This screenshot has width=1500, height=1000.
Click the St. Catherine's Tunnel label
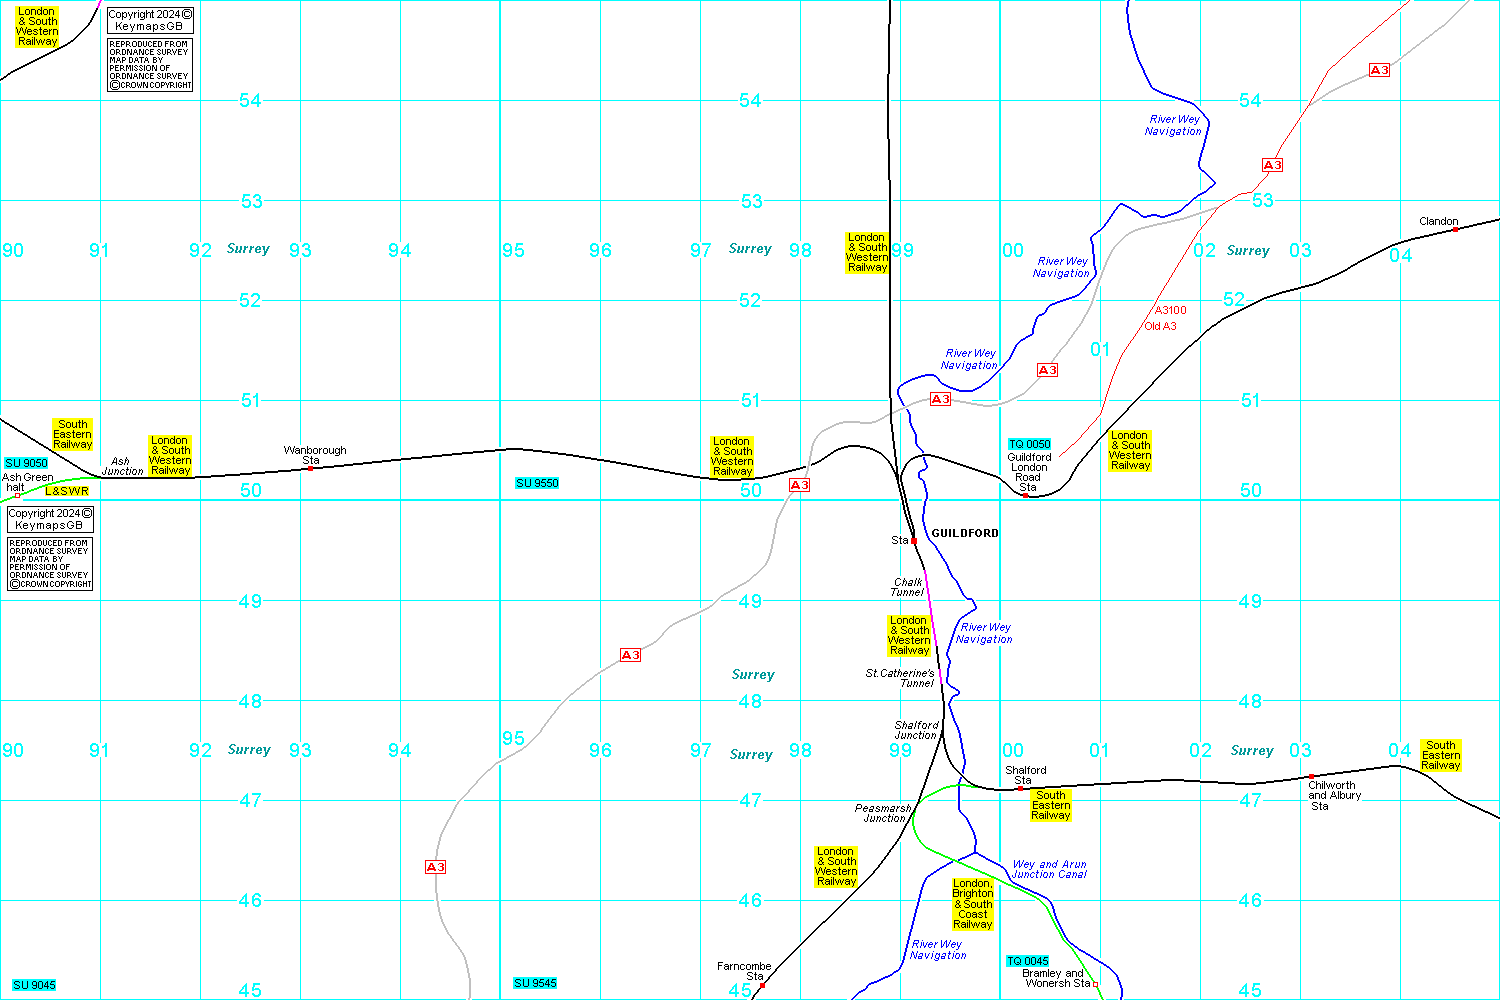click(x=900, y=678)
